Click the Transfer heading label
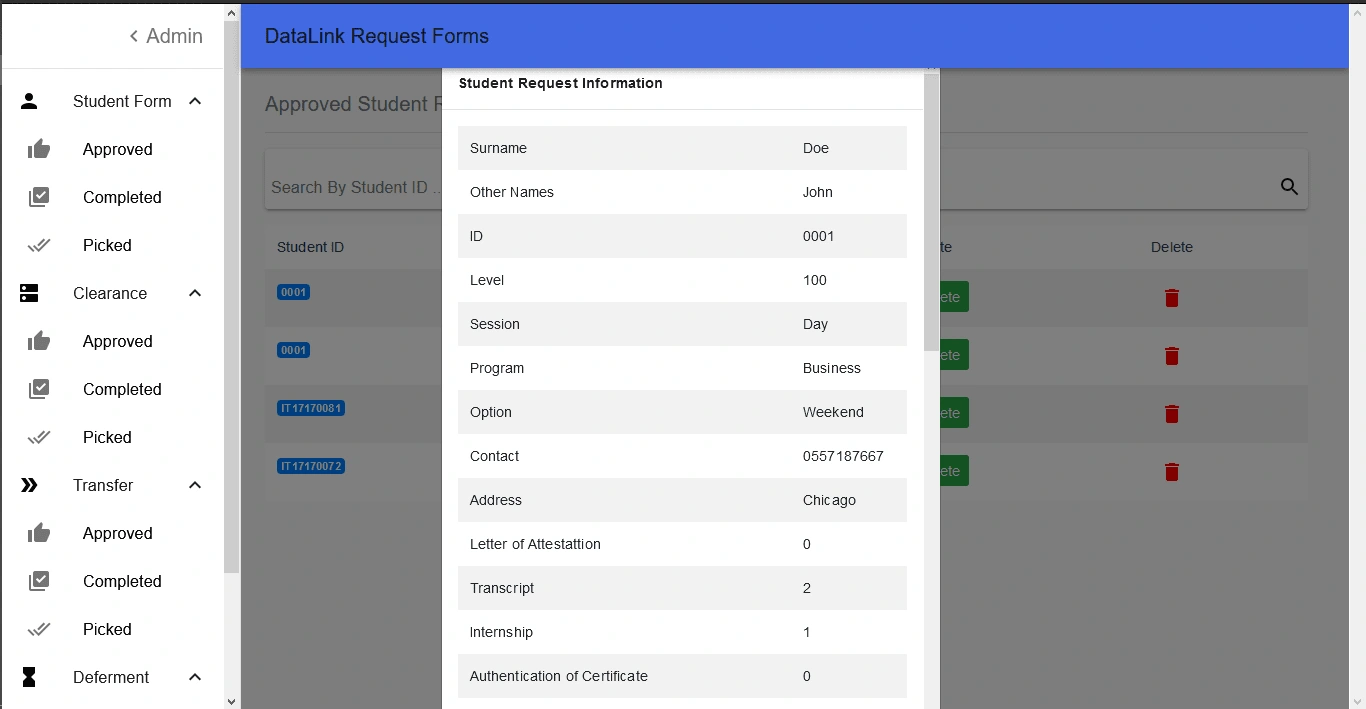The width and height of the screenshot is (1366, 709). [103, 485]
